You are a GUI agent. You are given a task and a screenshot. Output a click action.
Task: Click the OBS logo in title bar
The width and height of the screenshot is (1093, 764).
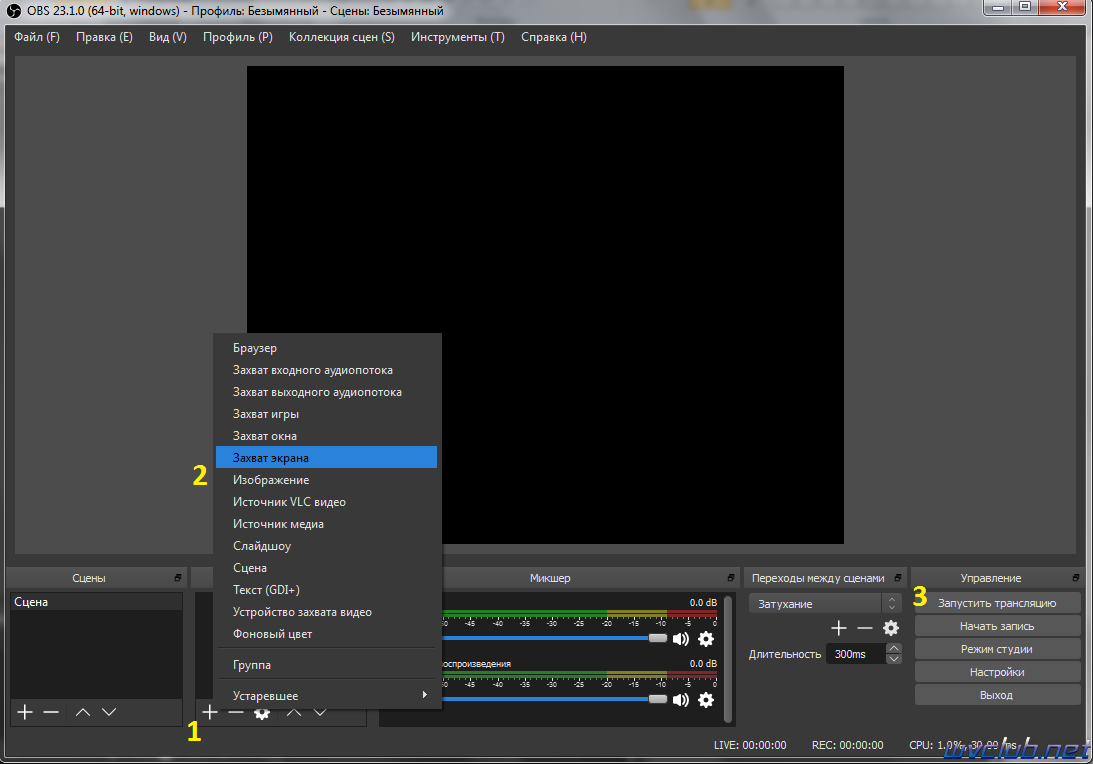pyautogui.click(x=13, y=11)
